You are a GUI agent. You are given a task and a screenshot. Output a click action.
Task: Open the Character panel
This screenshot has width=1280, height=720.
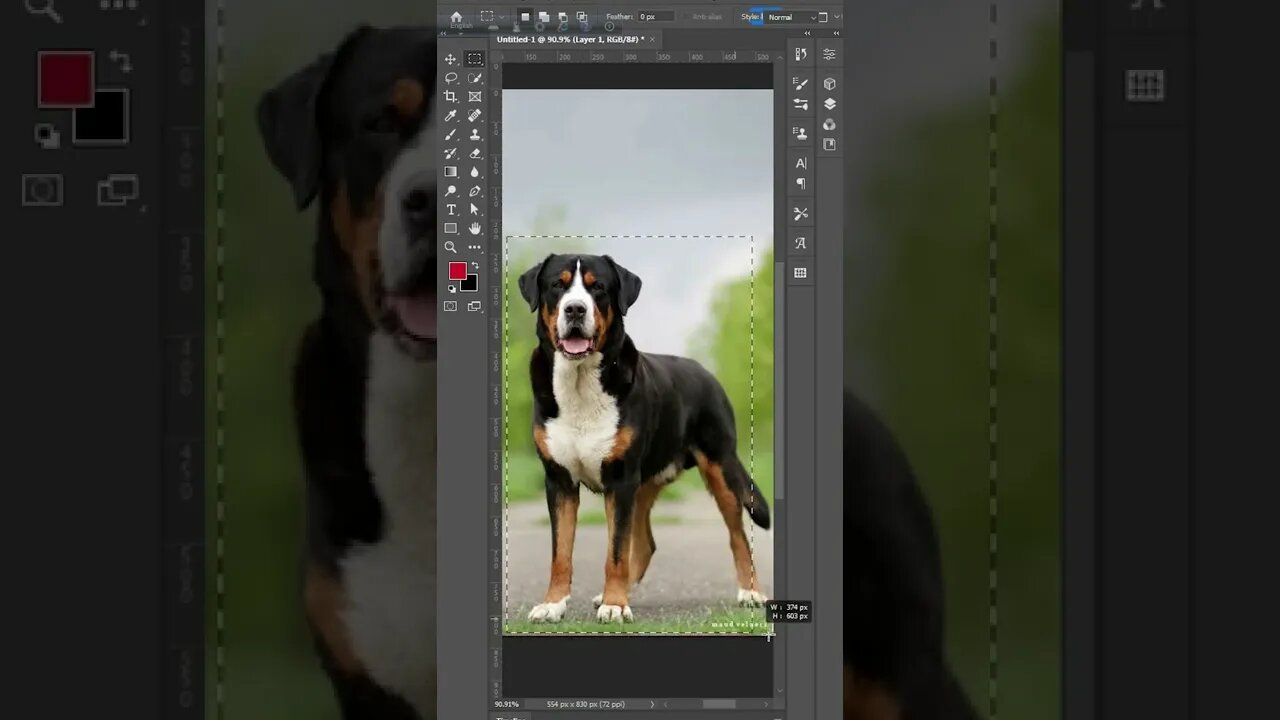tap(801, 163)
